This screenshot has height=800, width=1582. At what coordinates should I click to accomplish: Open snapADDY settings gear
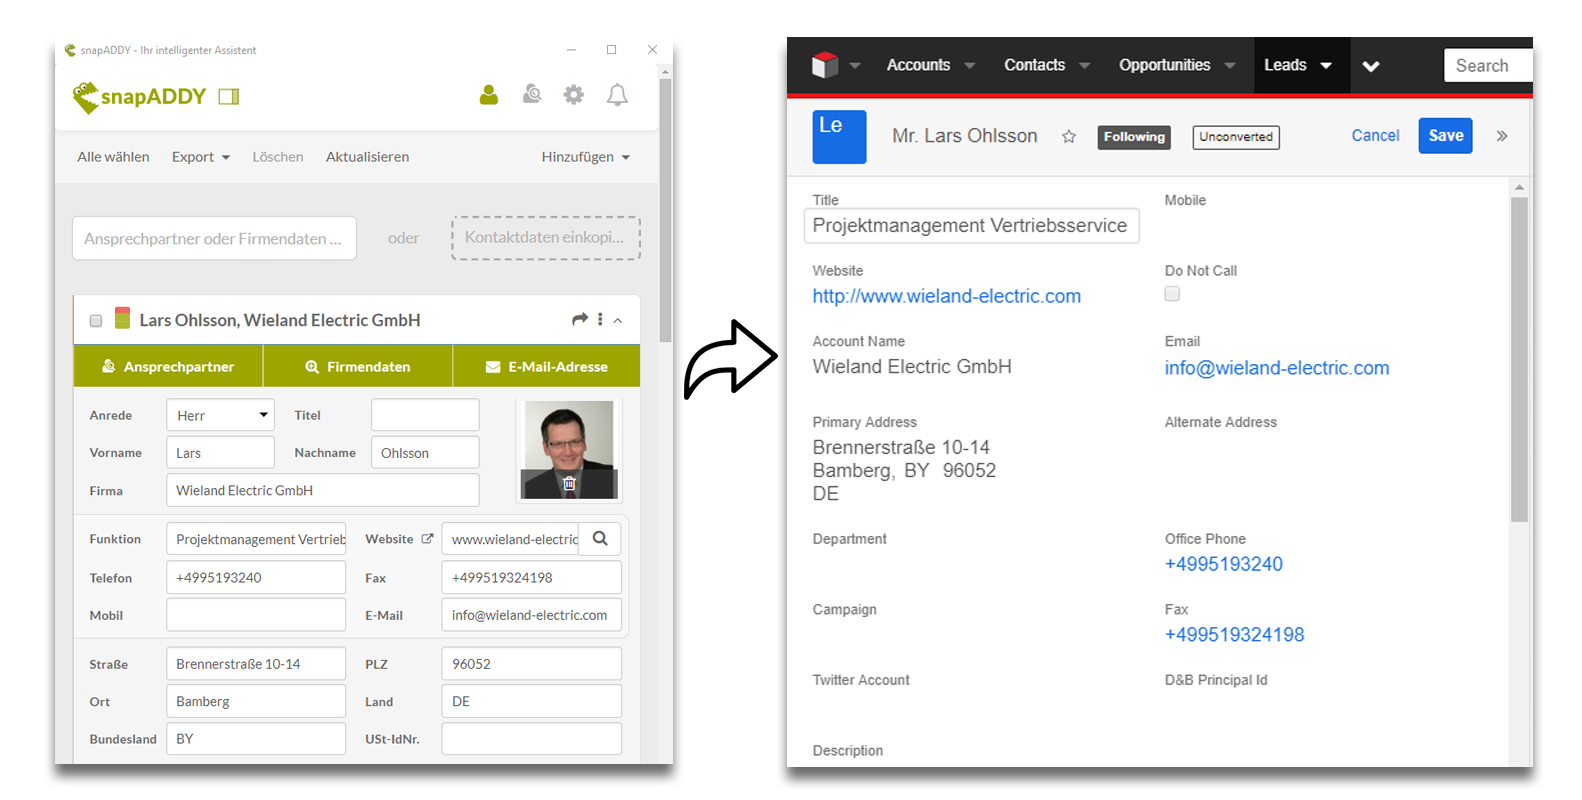click(x=573, y=95)
